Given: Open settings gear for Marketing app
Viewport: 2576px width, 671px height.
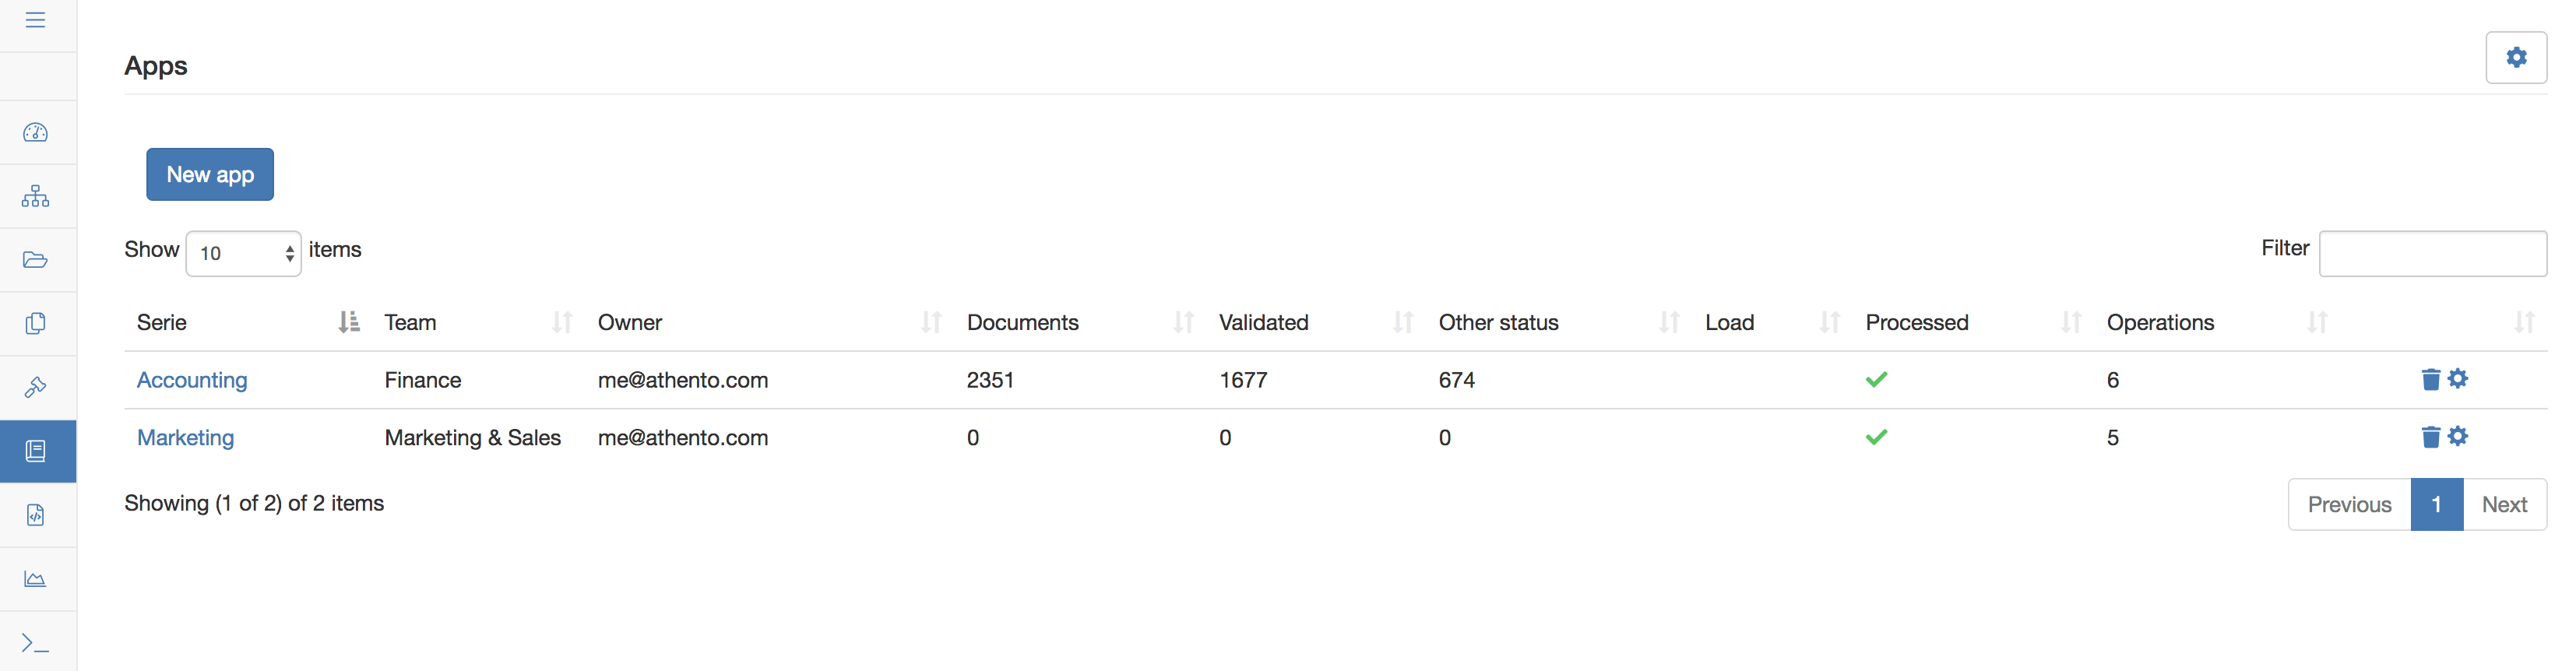Looking at the screenshot, I should [2458, 436].
